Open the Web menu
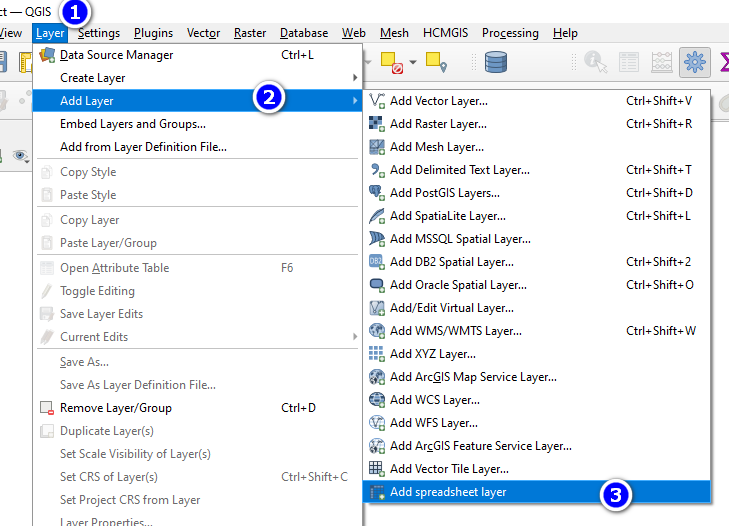This screenshot has width=729, height=526. click(x=353, y=33)
